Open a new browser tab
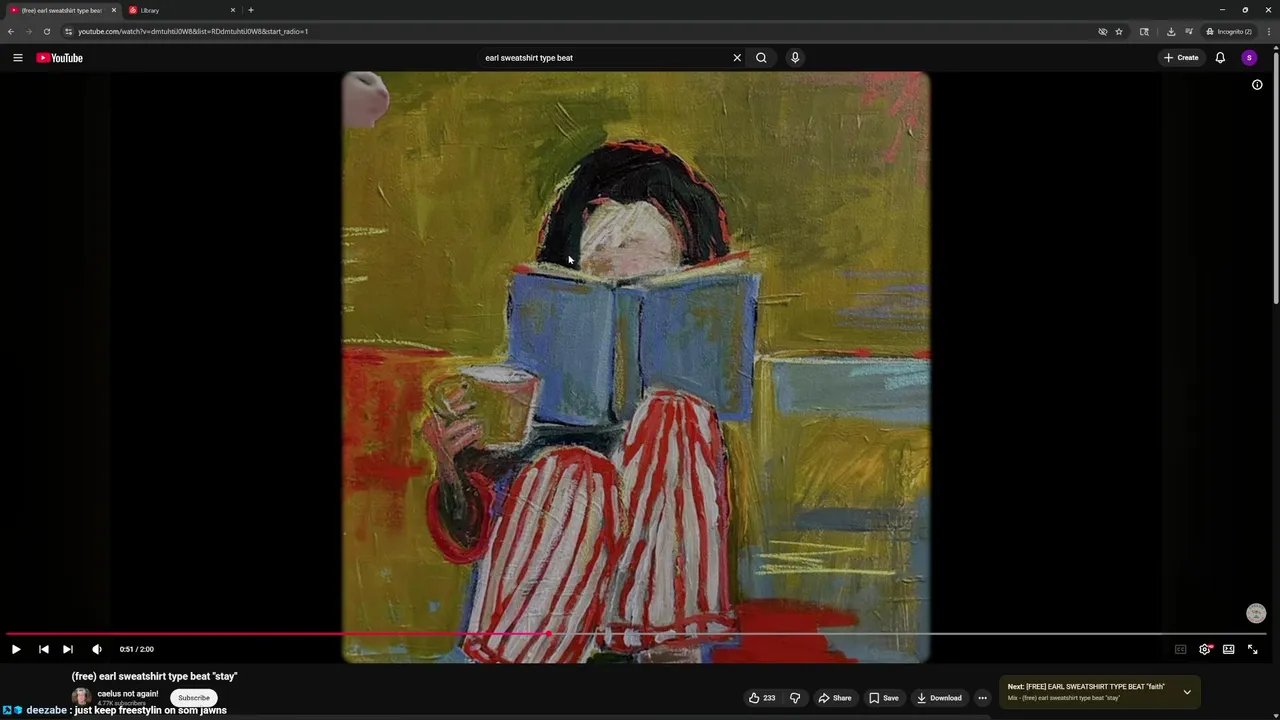Image resolution: width=1280 pixels, height=720 pixels. tap(251, 10)
